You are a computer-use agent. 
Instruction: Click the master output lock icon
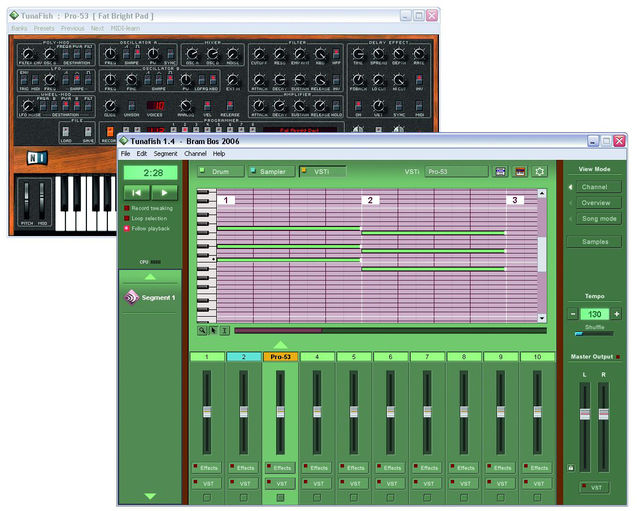point(571,468)
